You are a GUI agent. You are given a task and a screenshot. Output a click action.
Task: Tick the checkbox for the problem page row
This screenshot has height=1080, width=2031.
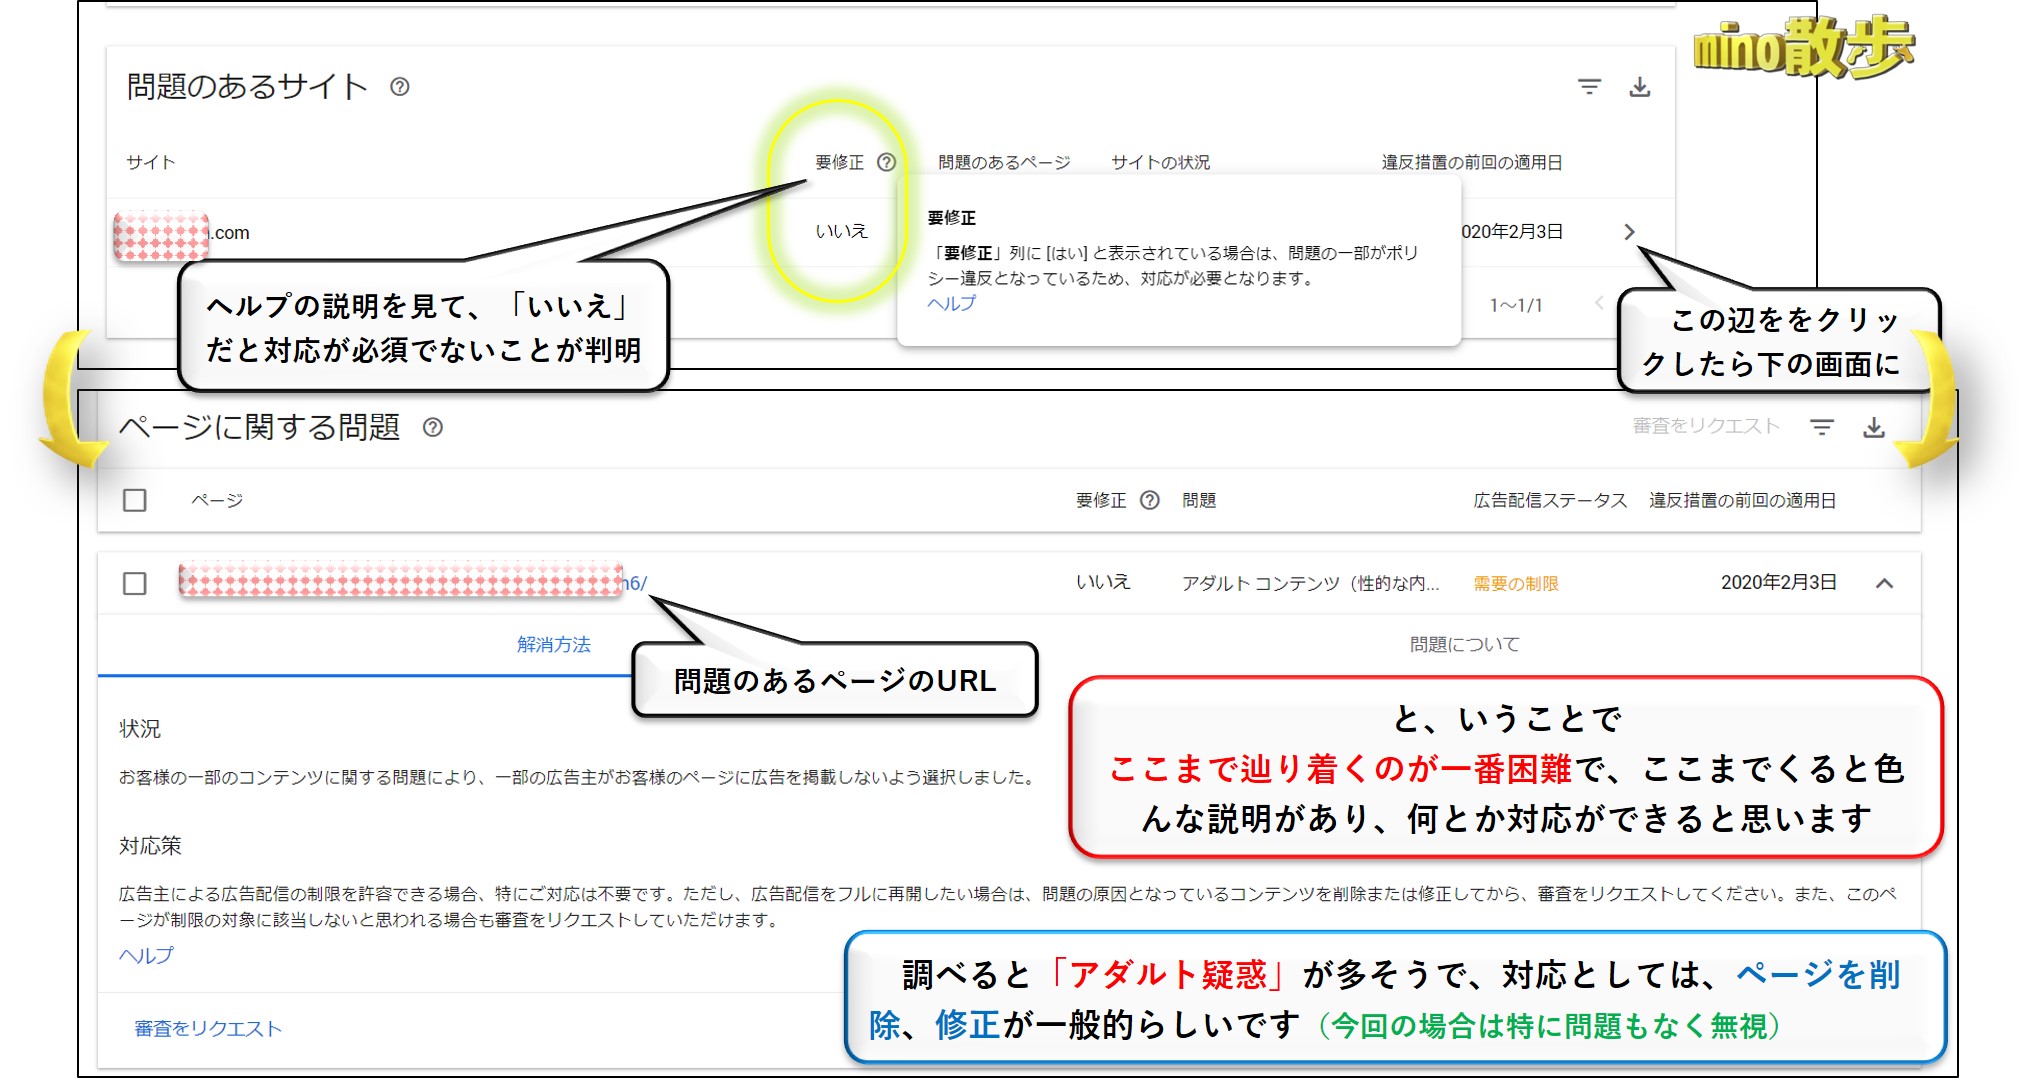coord(135,583)
